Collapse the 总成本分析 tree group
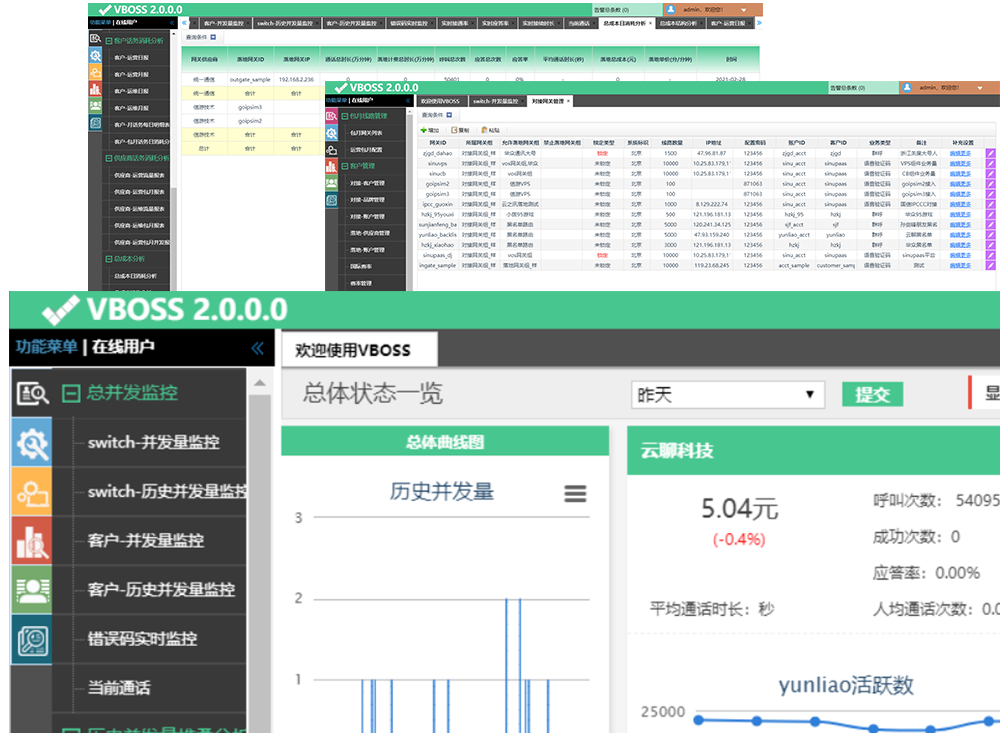Viewport: 1000px width, 733px height. click(x=109, y=259)
